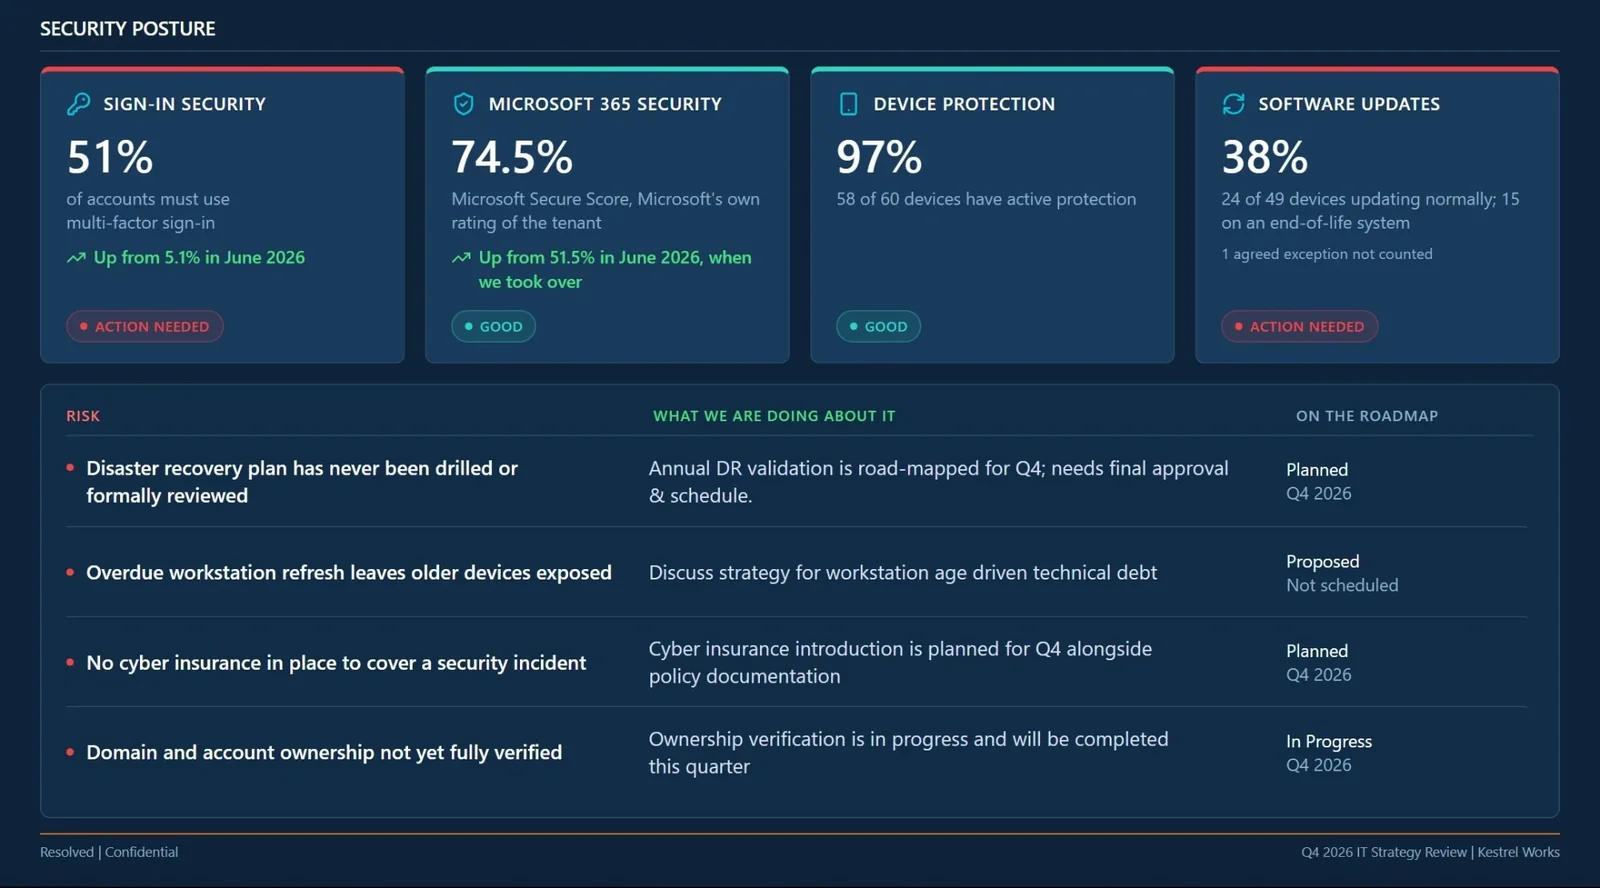
Task: Click "Up from 5.1% in June 2026" text
Action: click(x=199, y=258)
